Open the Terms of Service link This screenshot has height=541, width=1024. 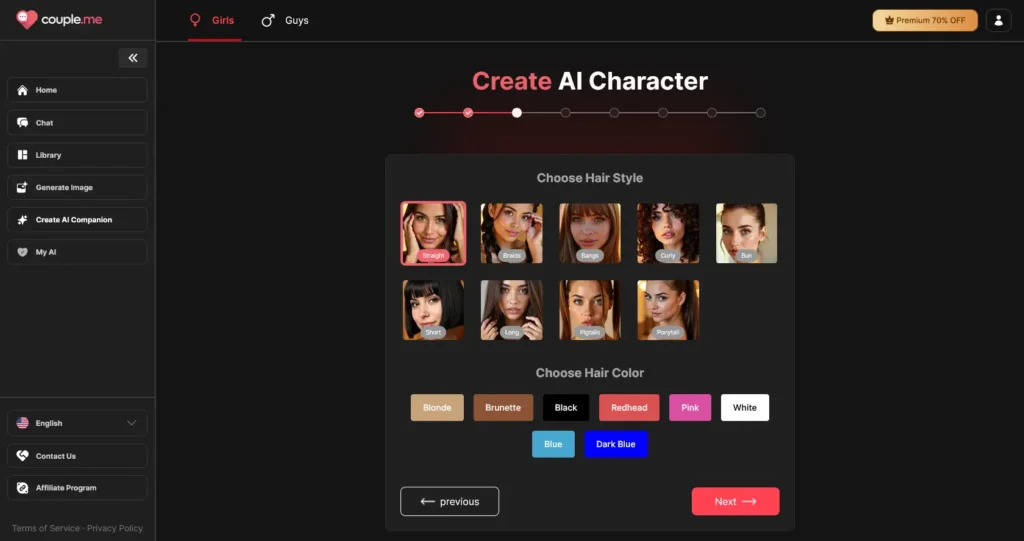point(46,528)
